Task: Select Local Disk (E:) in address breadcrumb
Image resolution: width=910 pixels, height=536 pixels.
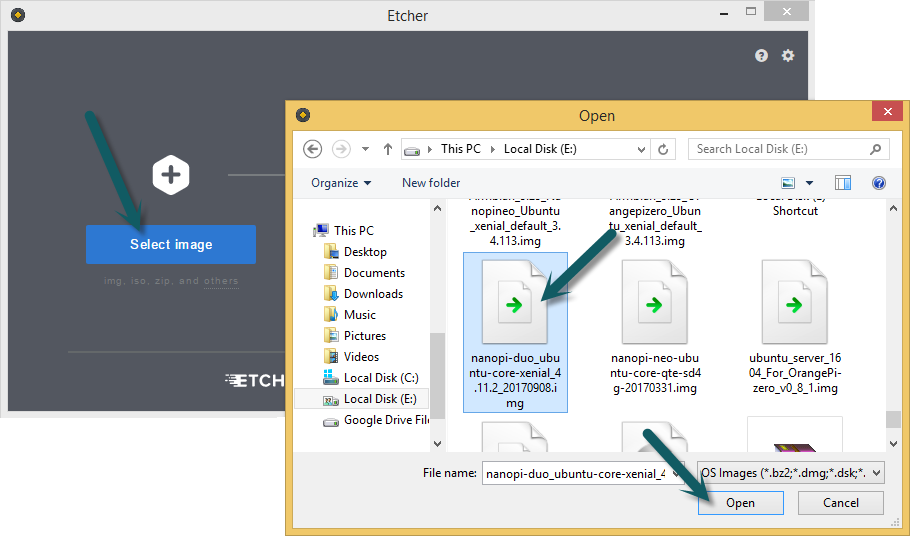Action: (540, 149)
